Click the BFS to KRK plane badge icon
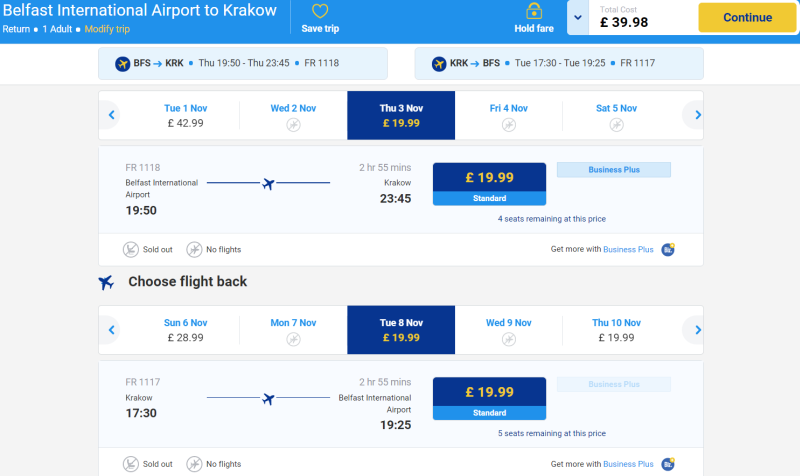The width and height of the screenshot is (800, 476). click(122, 64)
